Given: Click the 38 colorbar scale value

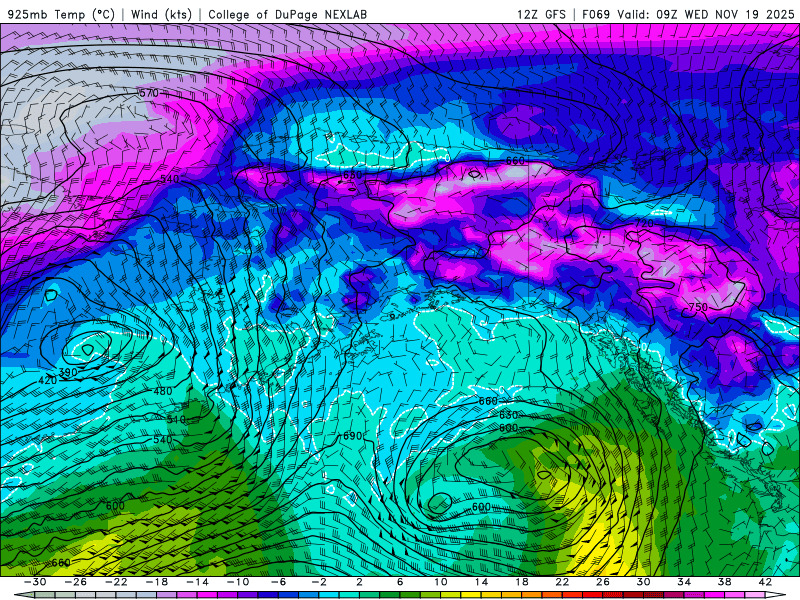Looking at the screenshot, I should 724,582.
